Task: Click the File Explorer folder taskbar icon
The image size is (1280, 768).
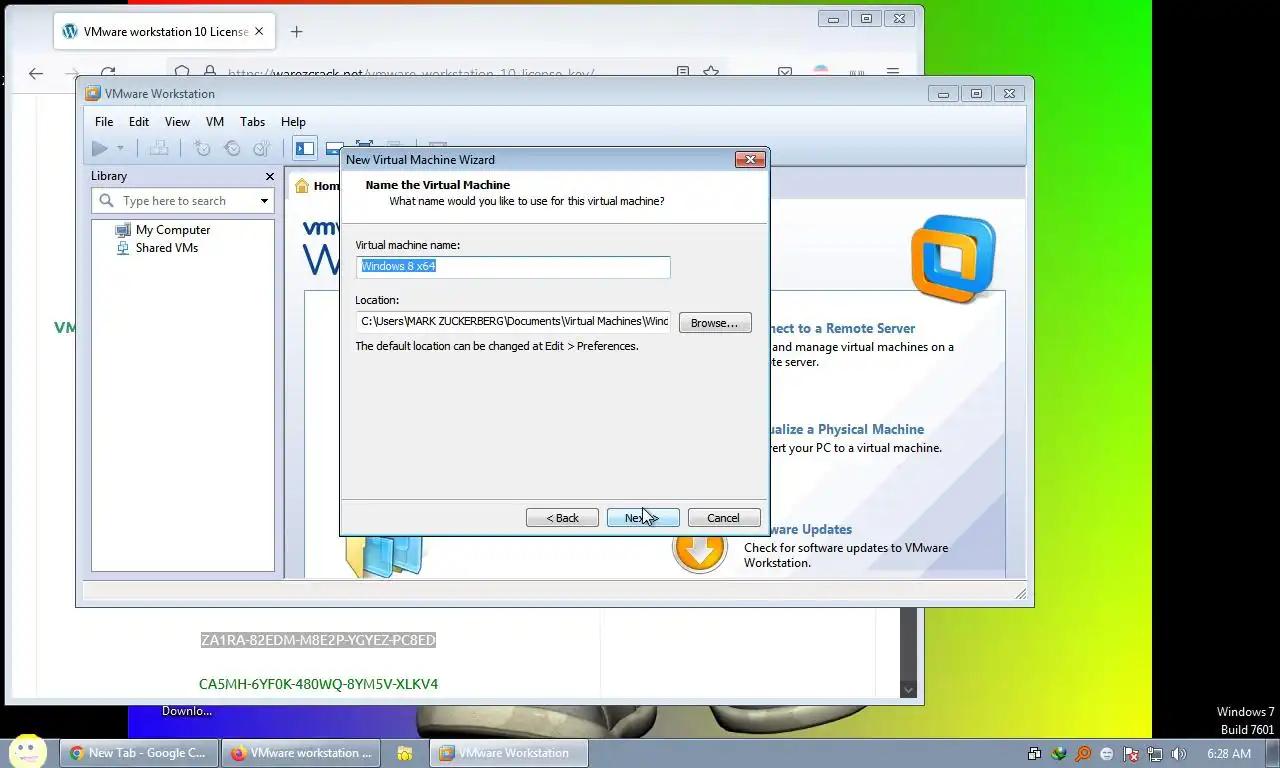Action: (x=405, y=753)
